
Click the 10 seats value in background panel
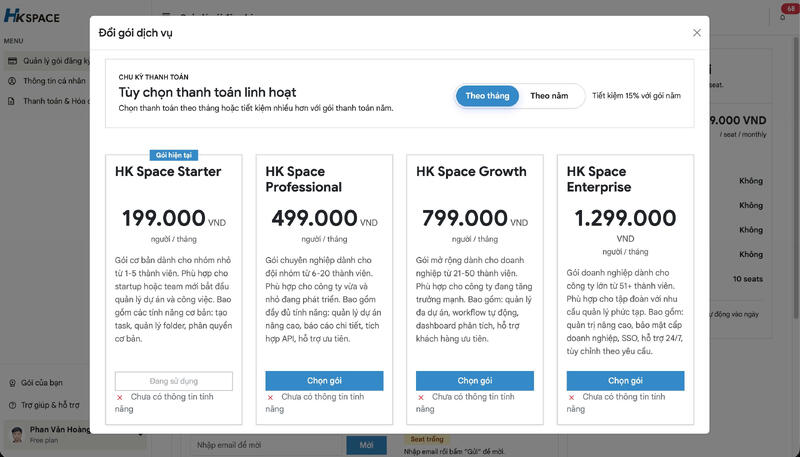748,279
